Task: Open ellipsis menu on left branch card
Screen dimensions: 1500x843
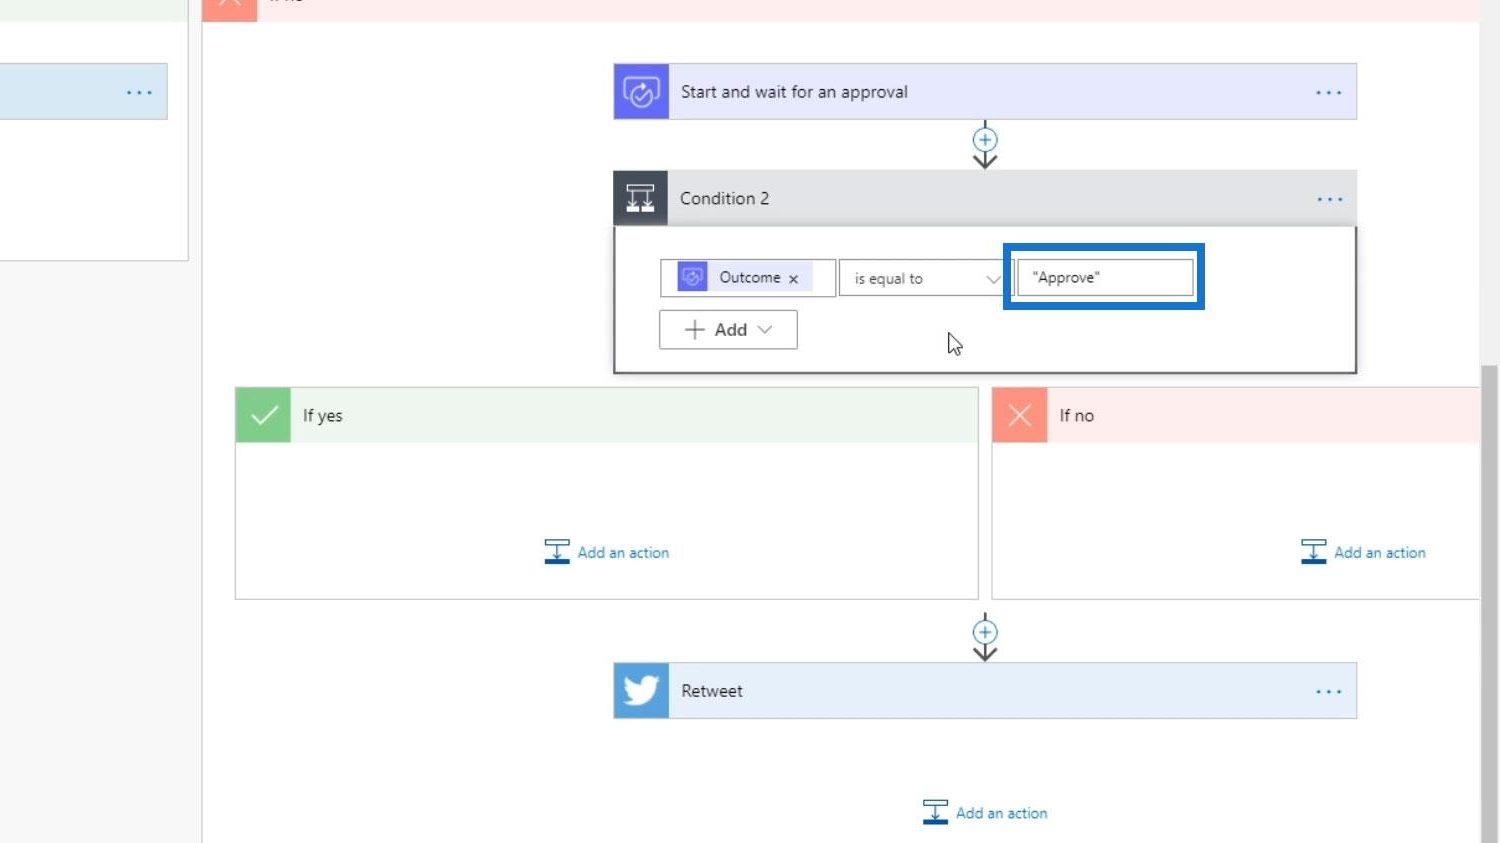Action: pos(139,92)
